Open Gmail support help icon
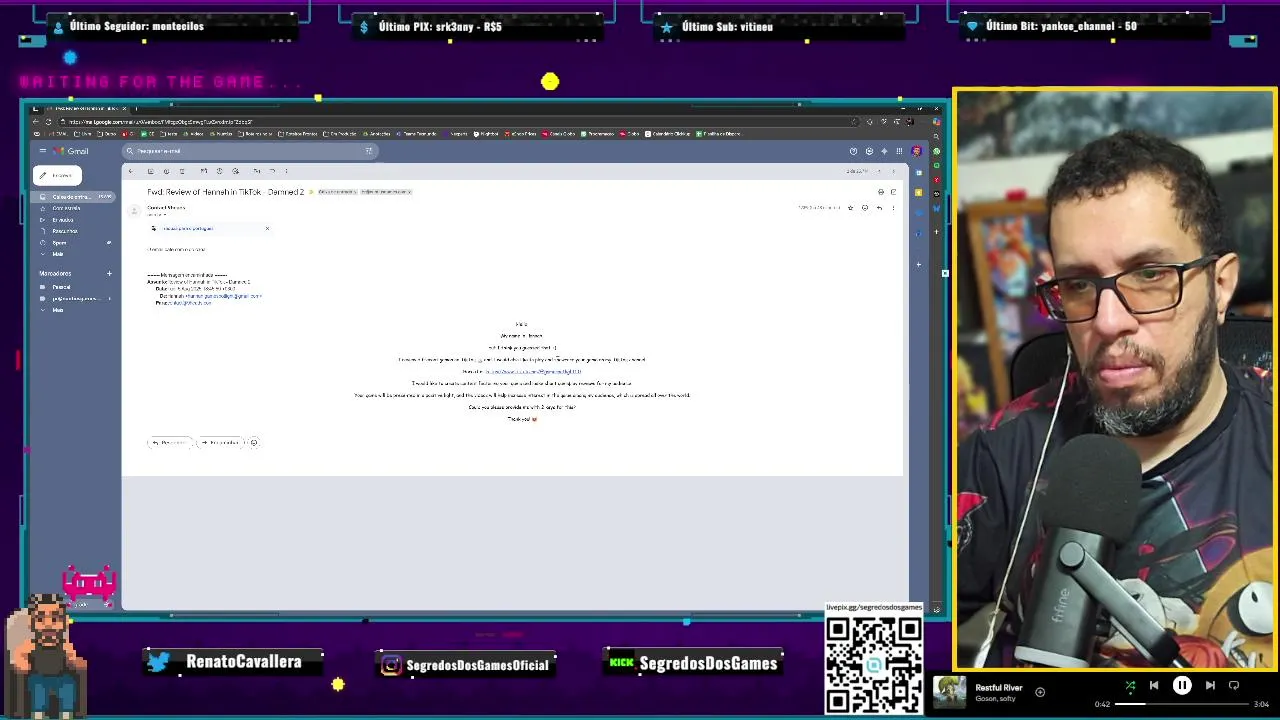The height and width of the screenshot is (720, 1280). (853, 151)
